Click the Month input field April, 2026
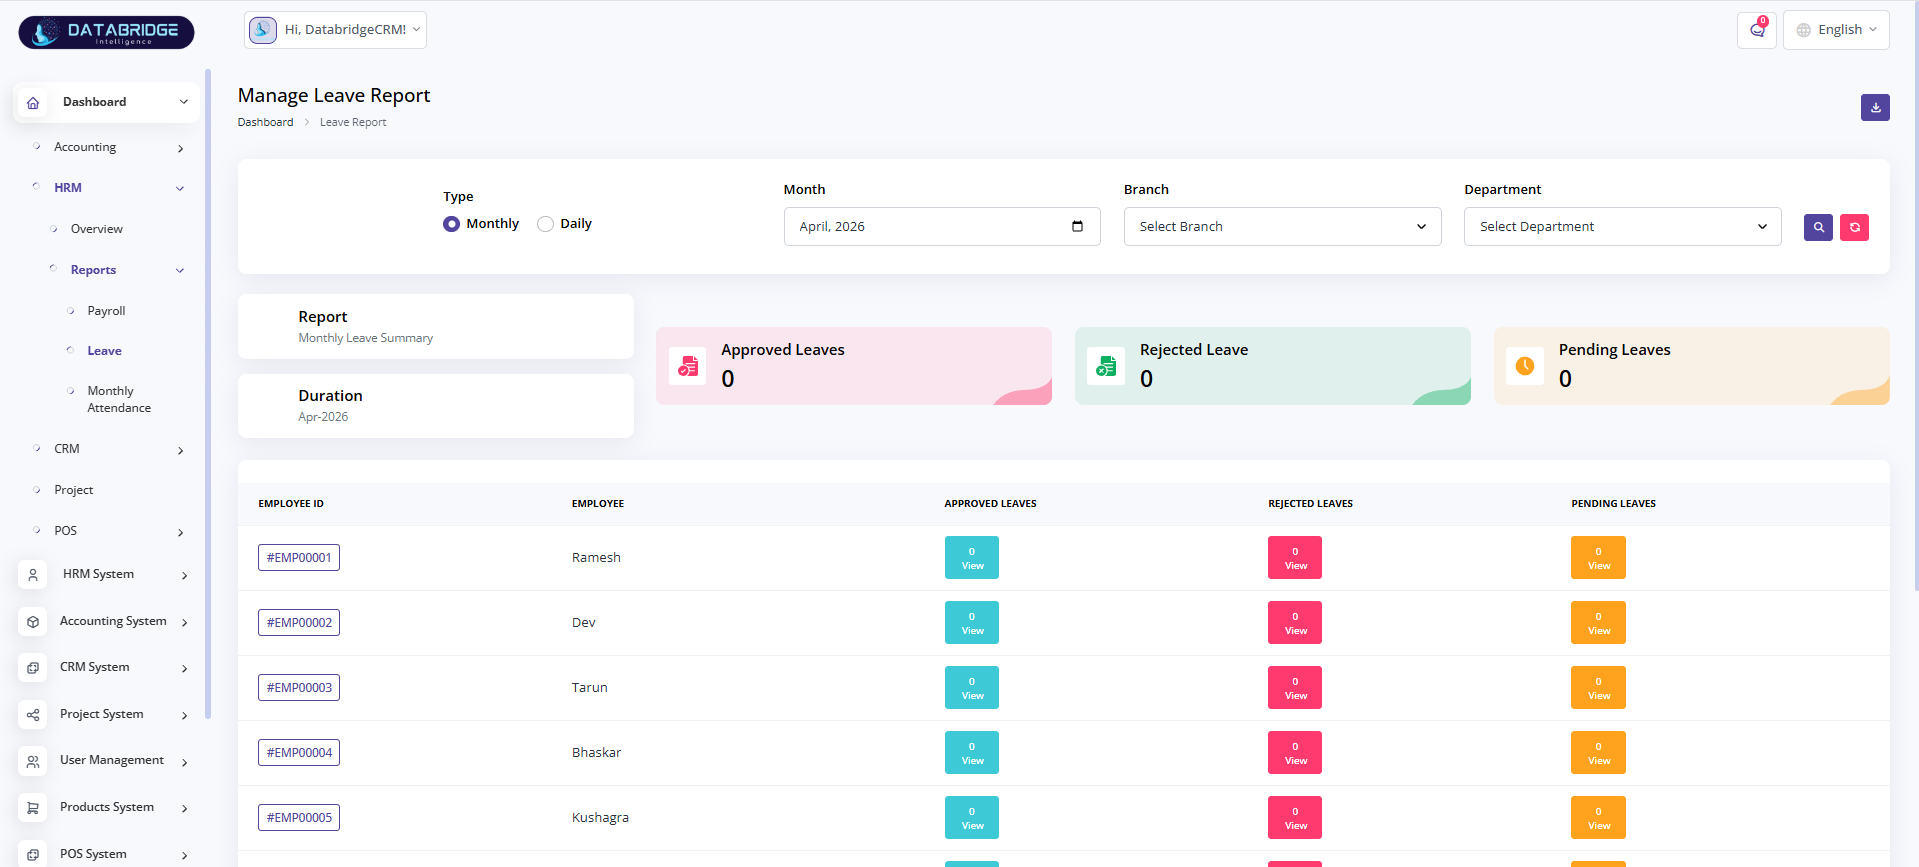 click(x=942, y=227)
